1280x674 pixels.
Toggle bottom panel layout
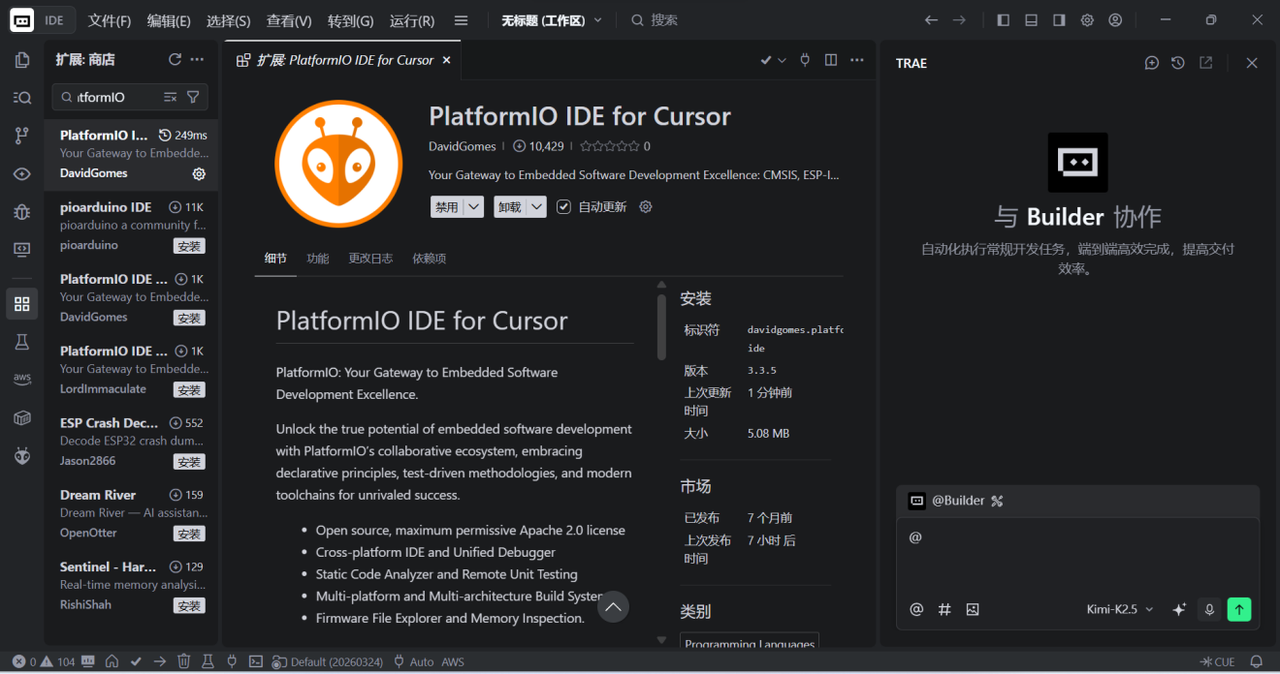(1031, 20)
